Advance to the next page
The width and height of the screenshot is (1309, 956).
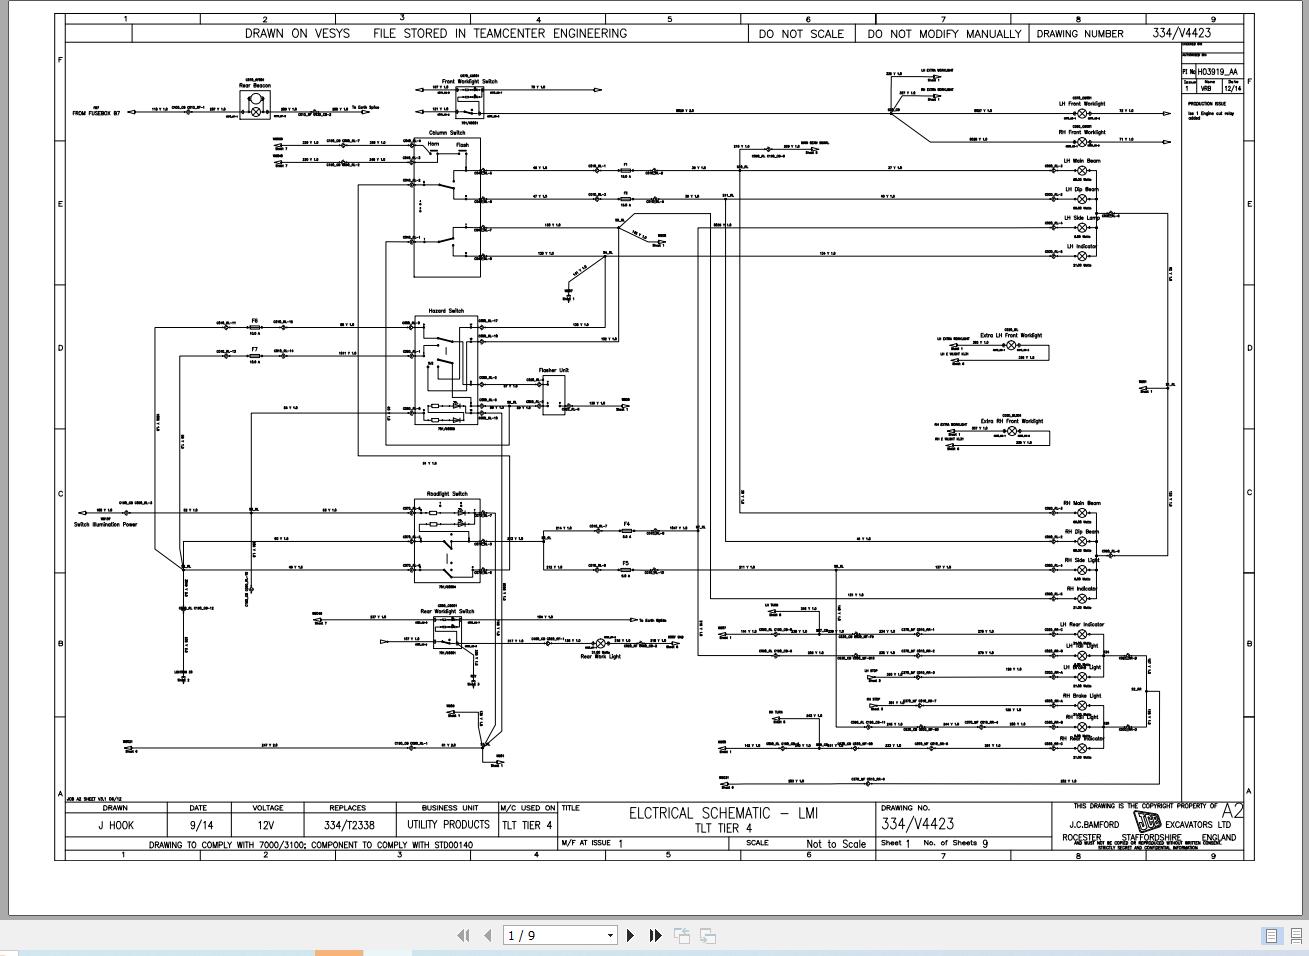[629, 935]
